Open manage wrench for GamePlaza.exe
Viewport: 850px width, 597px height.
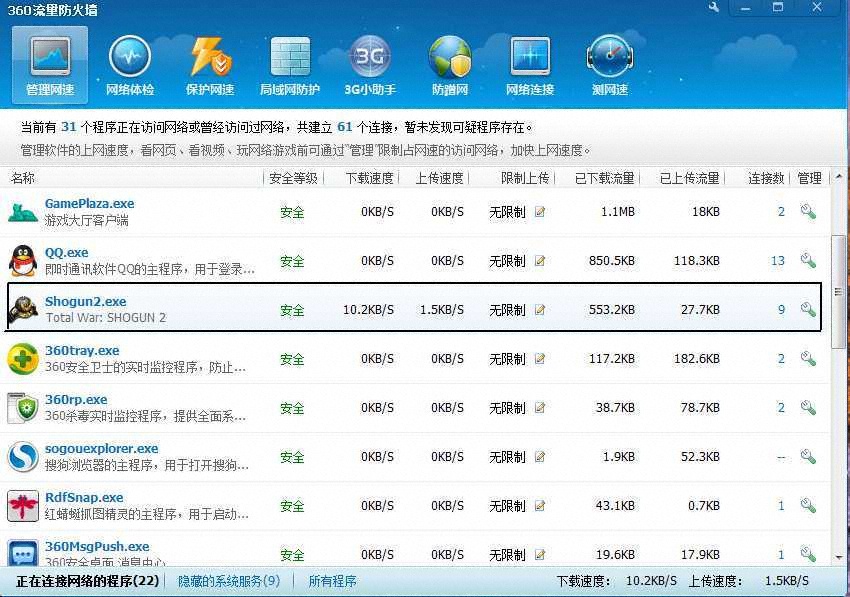click(808, 211)
